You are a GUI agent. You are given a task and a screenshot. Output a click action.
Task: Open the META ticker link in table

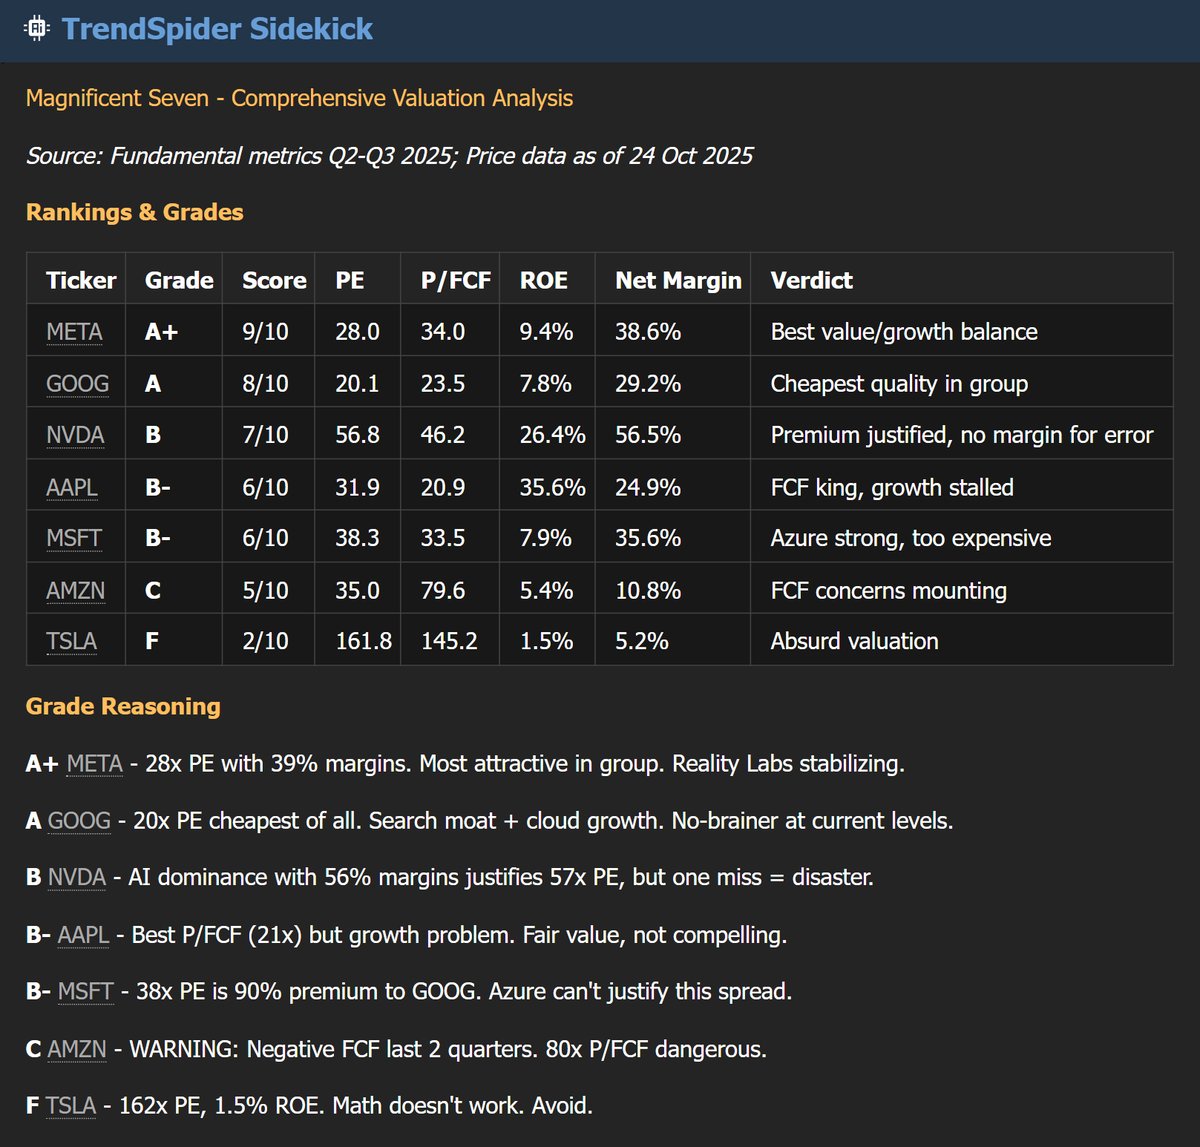coord(74,332)
